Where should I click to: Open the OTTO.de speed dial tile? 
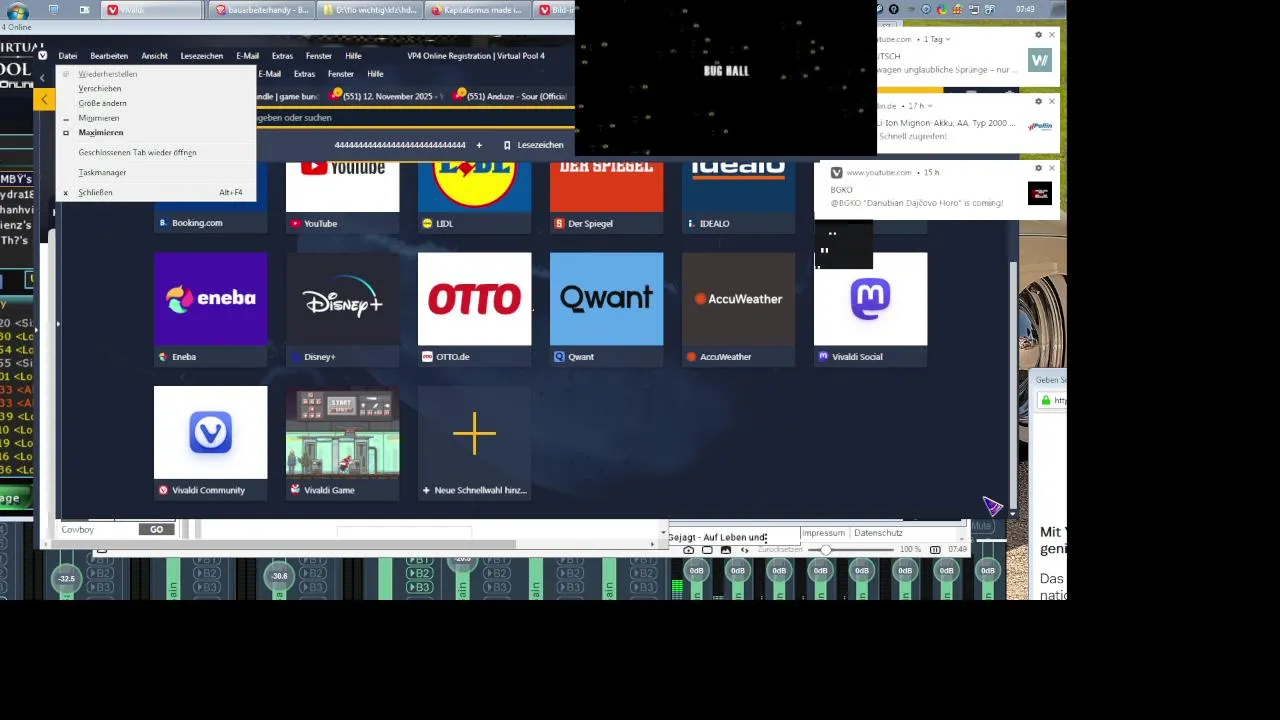click(x=474, y=309)
